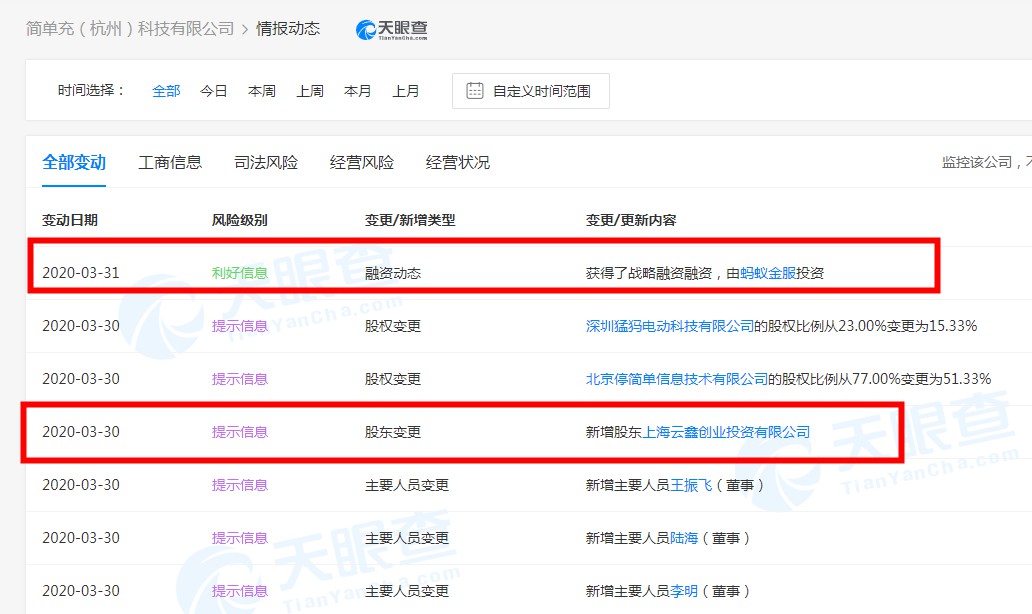This screenshot has width=1032, height=614.
Task: Click 变更/新增类型 column header
Action: point(410,220)
